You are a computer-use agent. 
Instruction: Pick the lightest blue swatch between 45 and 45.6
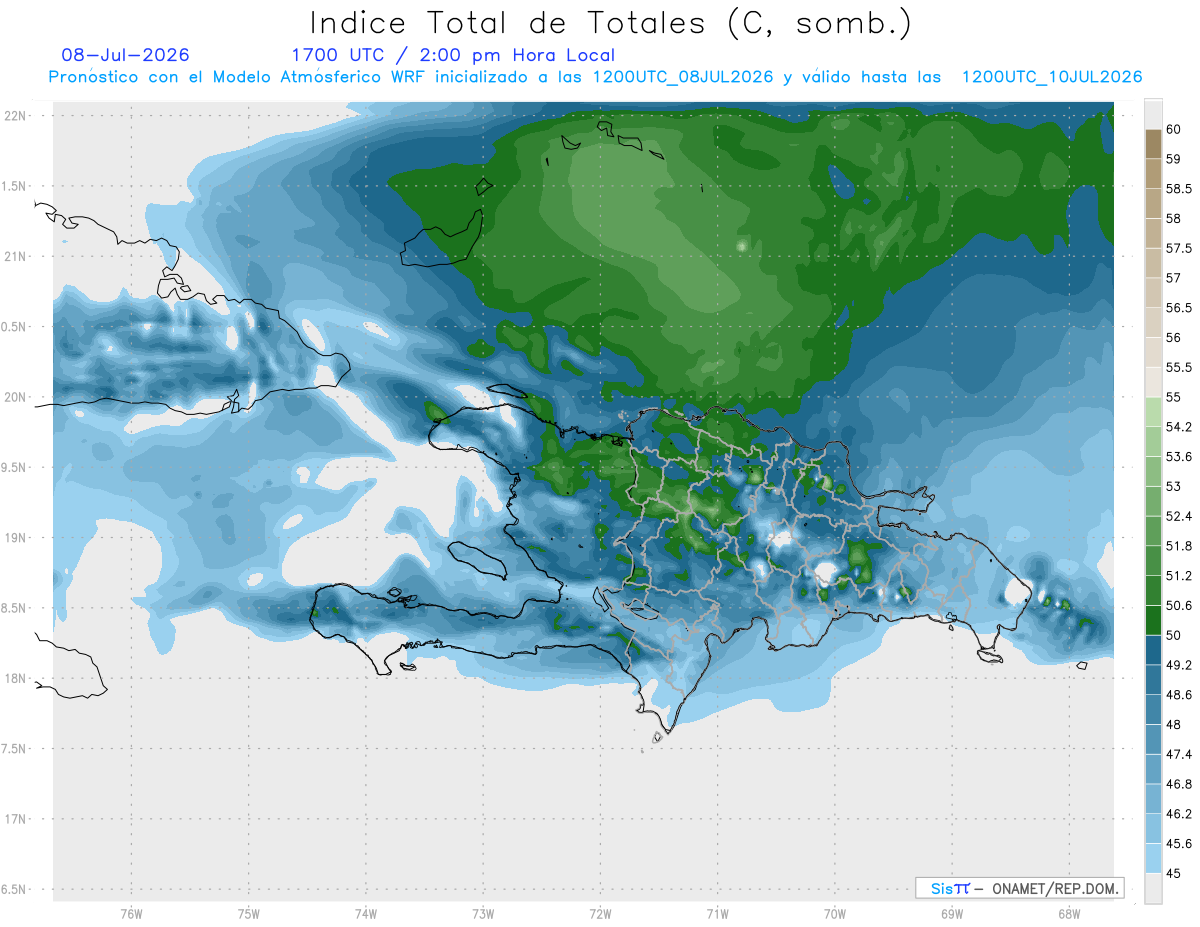(1153, 858)
